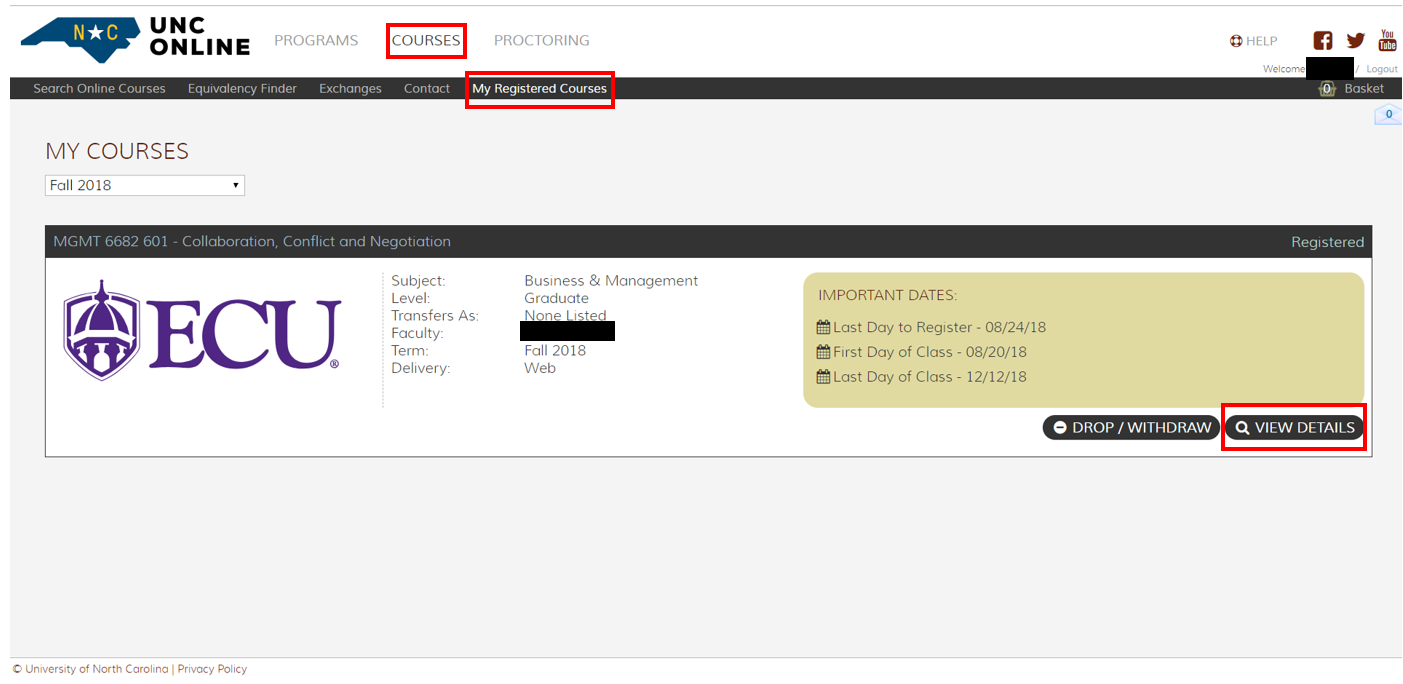This screenshot has height=684, width=1403.
Task: Expand the Fall 2018 term dropdown
Action: click(x=145, y=186)
